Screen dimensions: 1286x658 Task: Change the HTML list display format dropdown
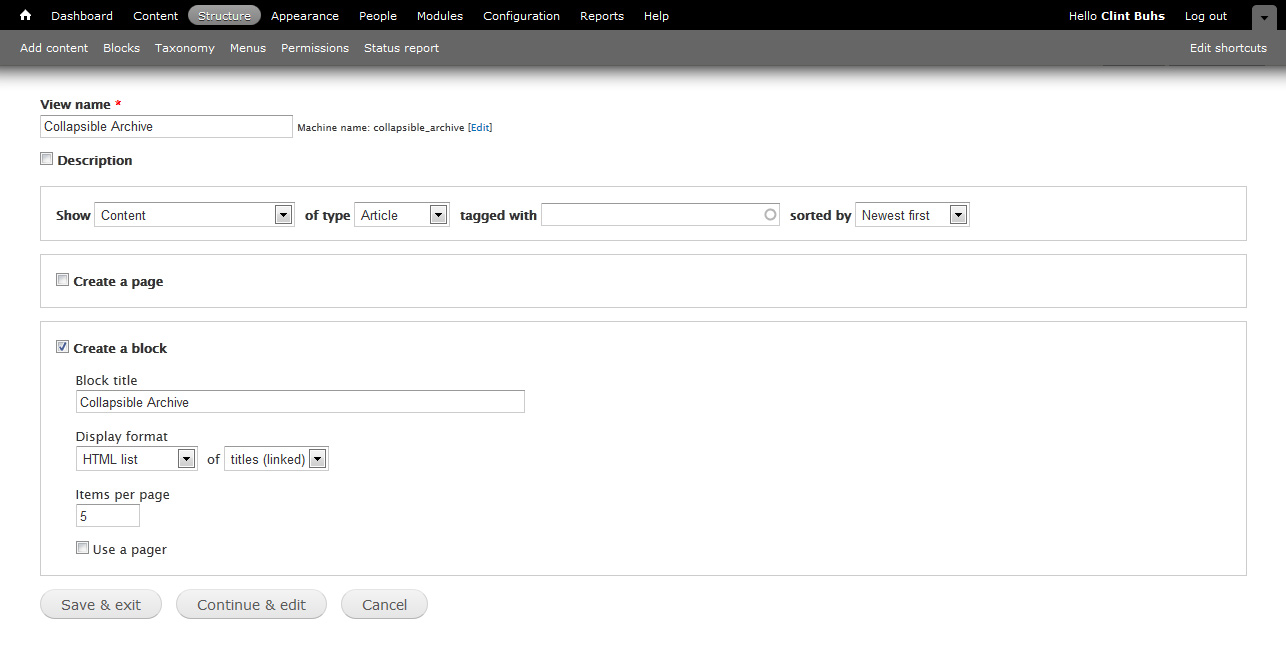click(137, 459)
